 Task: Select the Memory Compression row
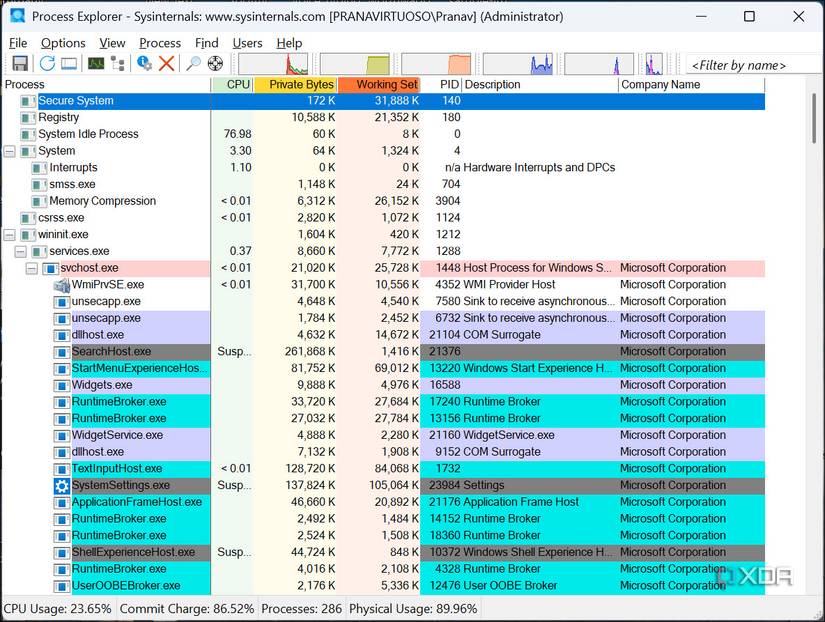click(384, 201)
